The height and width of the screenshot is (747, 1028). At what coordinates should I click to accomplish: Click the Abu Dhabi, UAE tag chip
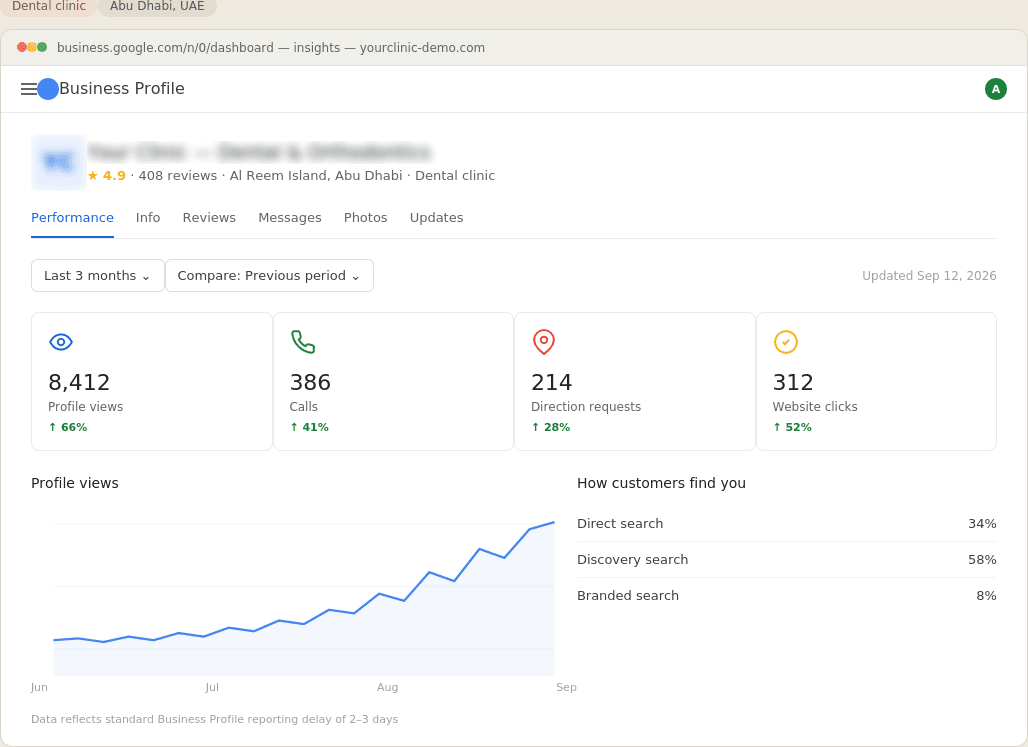click(157, 7)
